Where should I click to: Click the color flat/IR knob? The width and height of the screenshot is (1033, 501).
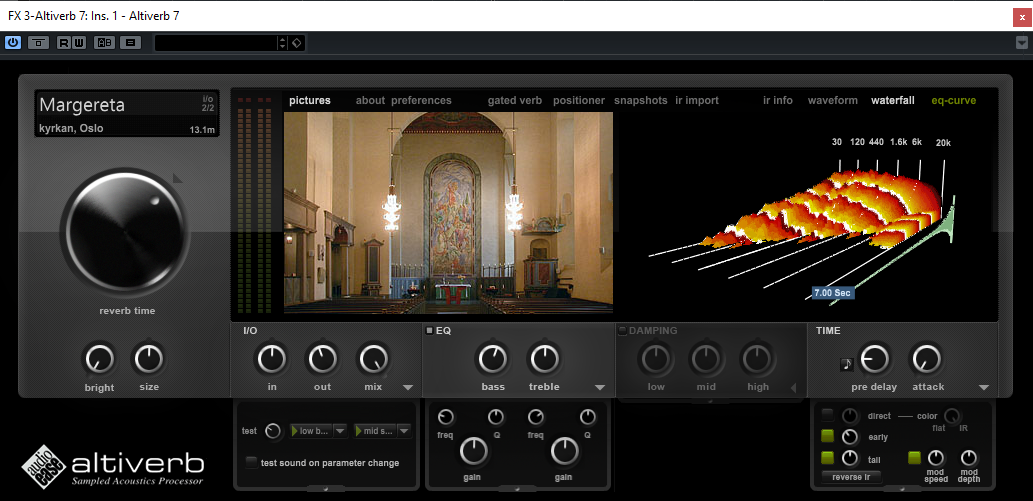click(952, 416)
